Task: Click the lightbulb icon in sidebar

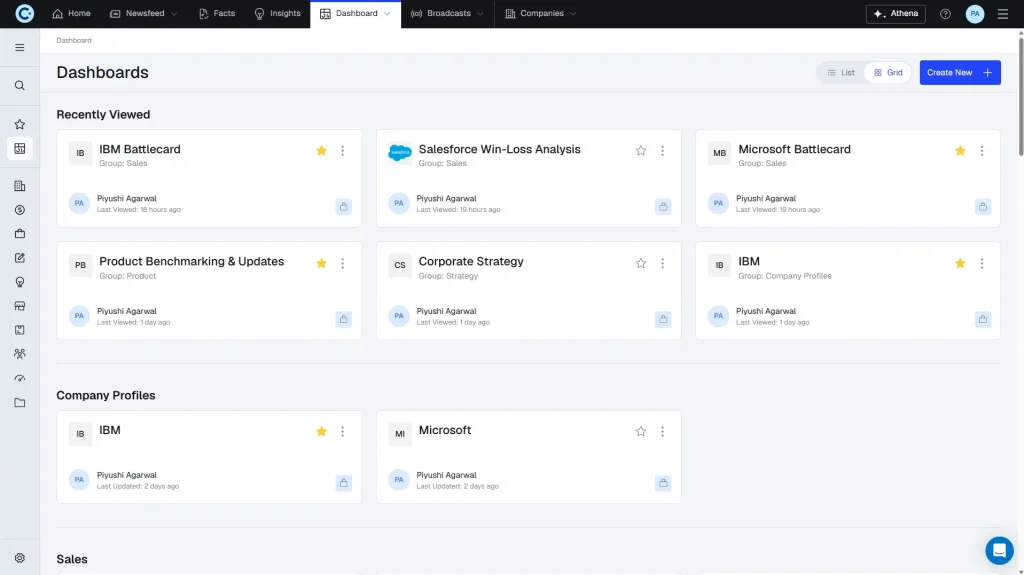Action: 20,282
